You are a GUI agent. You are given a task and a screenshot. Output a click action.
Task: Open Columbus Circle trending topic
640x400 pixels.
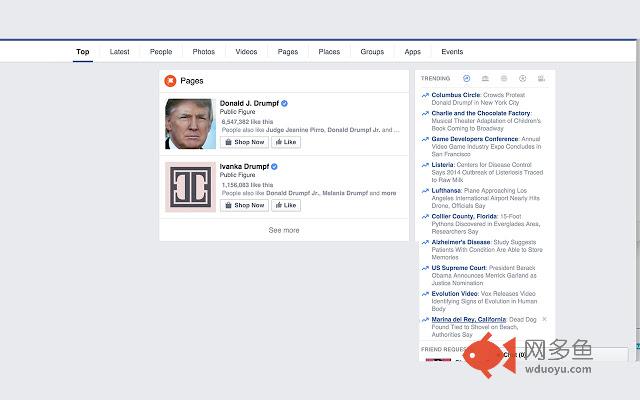[456, 95]
